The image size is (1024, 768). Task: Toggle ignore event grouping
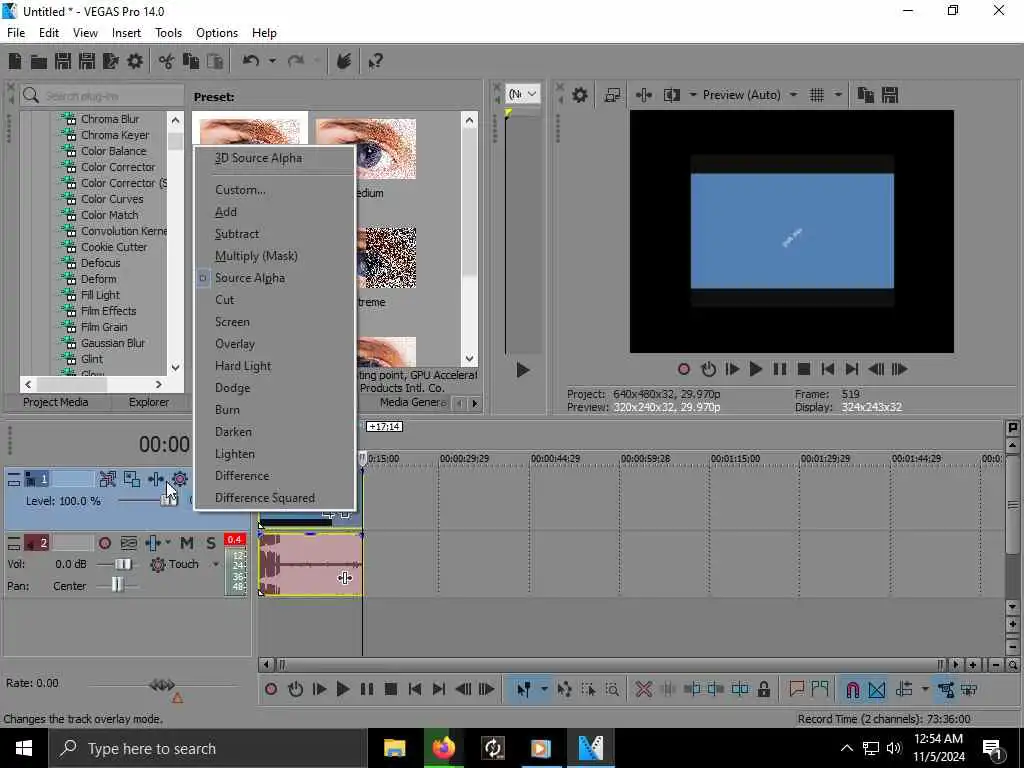(969, 689)
